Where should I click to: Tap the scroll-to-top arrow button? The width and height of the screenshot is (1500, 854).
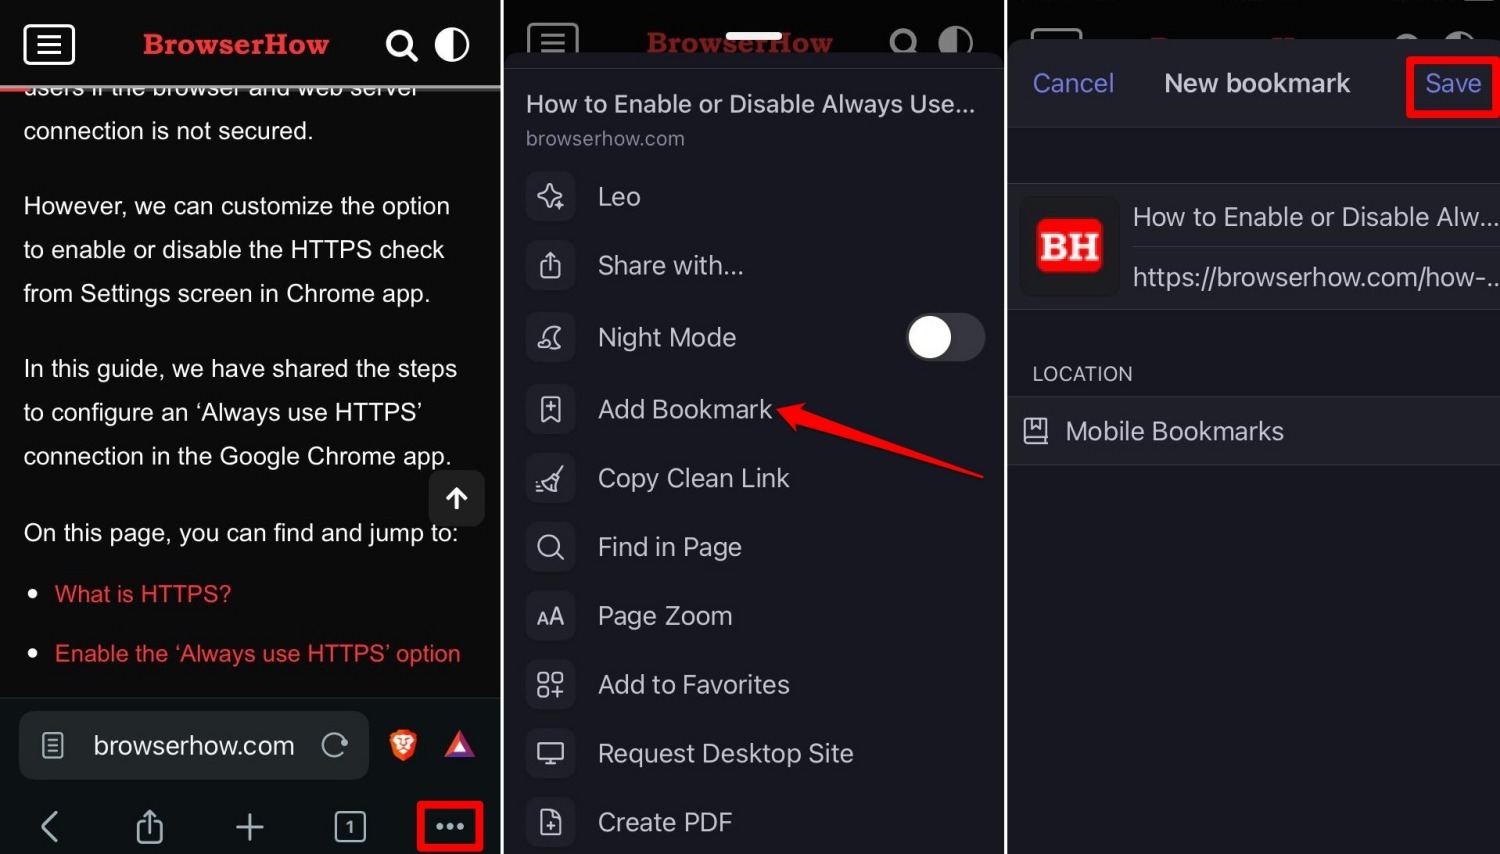tap(457, 498)
